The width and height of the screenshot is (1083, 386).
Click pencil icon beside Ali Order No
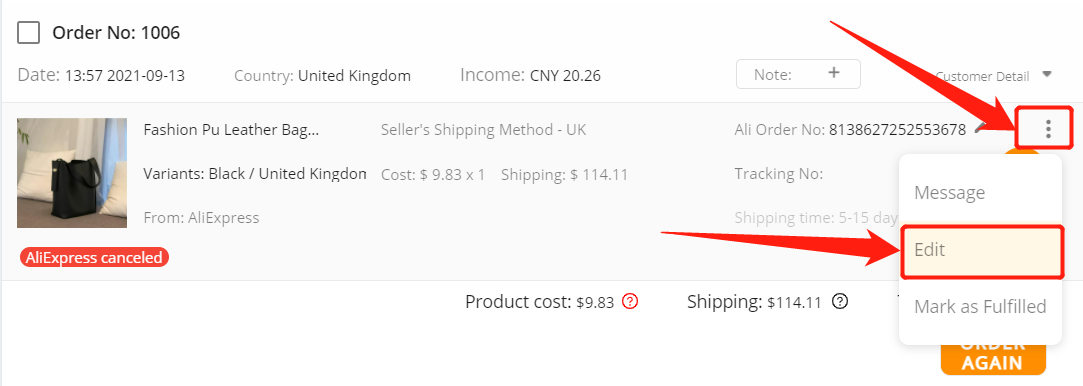click(x=978, y=128)
